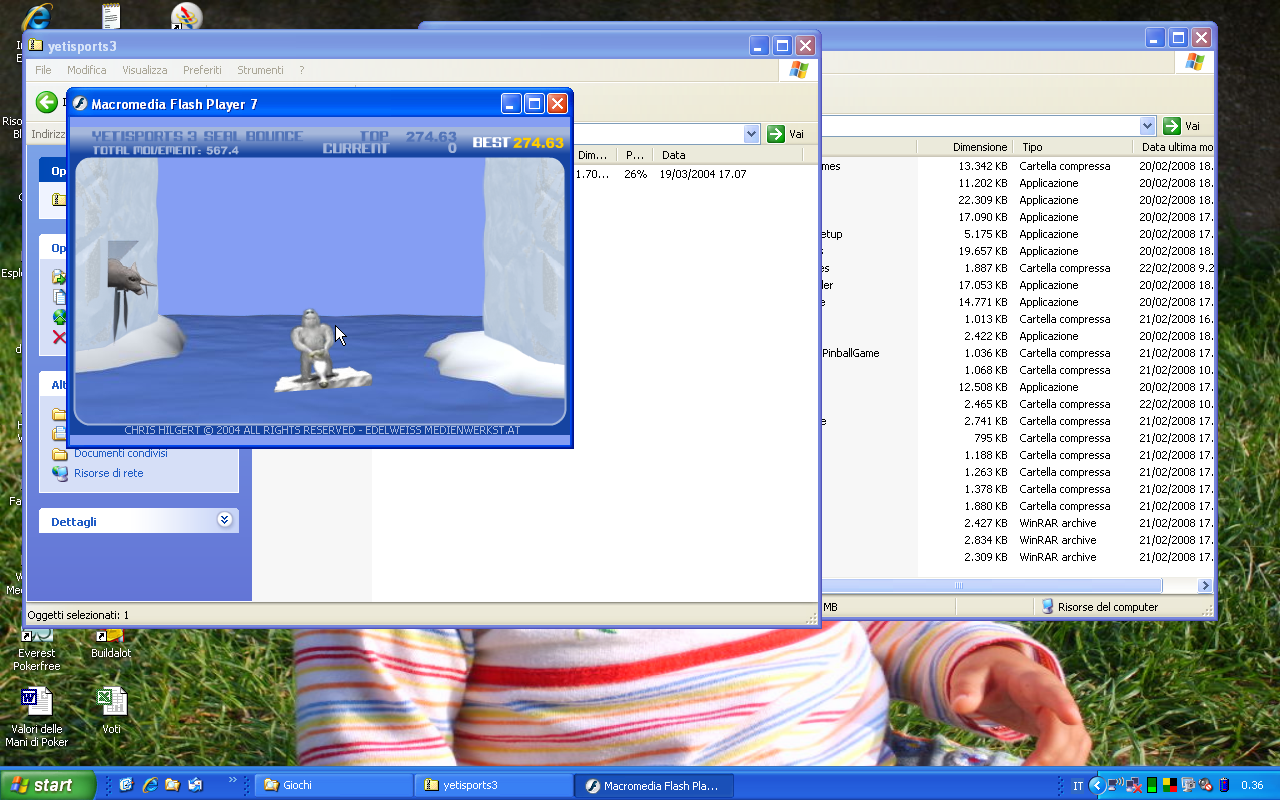Sort by the Tipo column in Giochi

1072,147
